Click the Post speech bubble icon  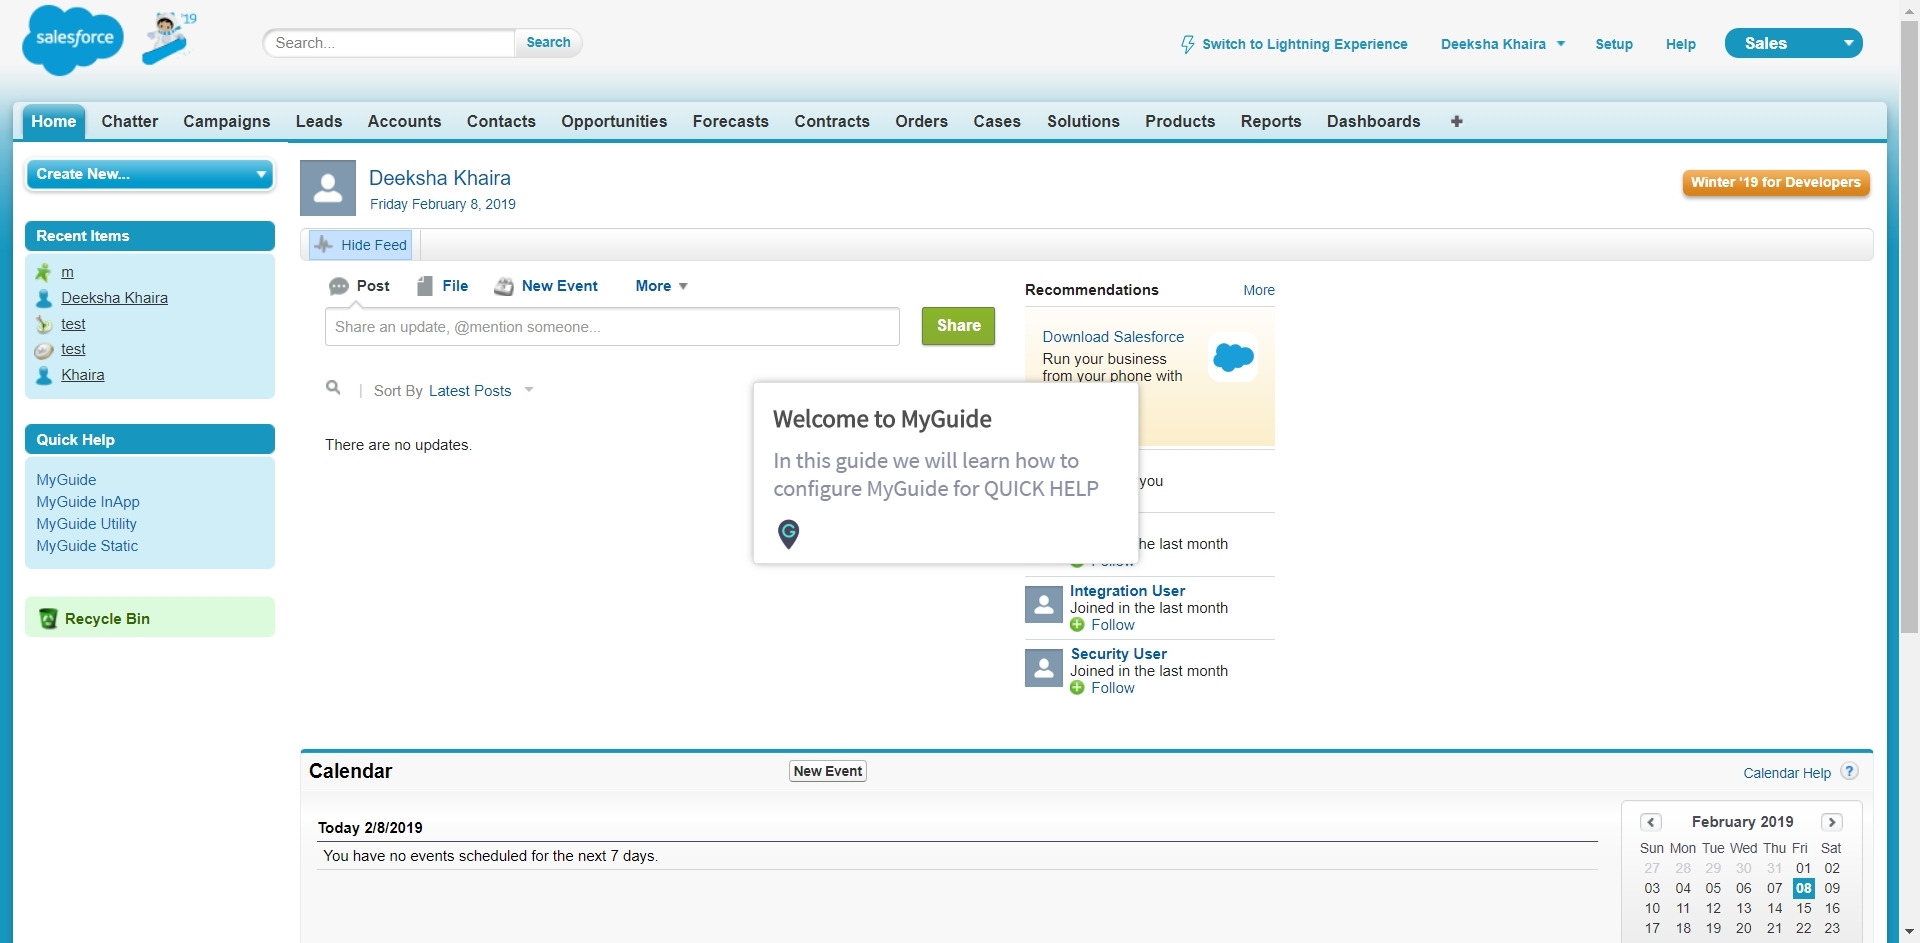pyautogui.click(x=339, y=287)
